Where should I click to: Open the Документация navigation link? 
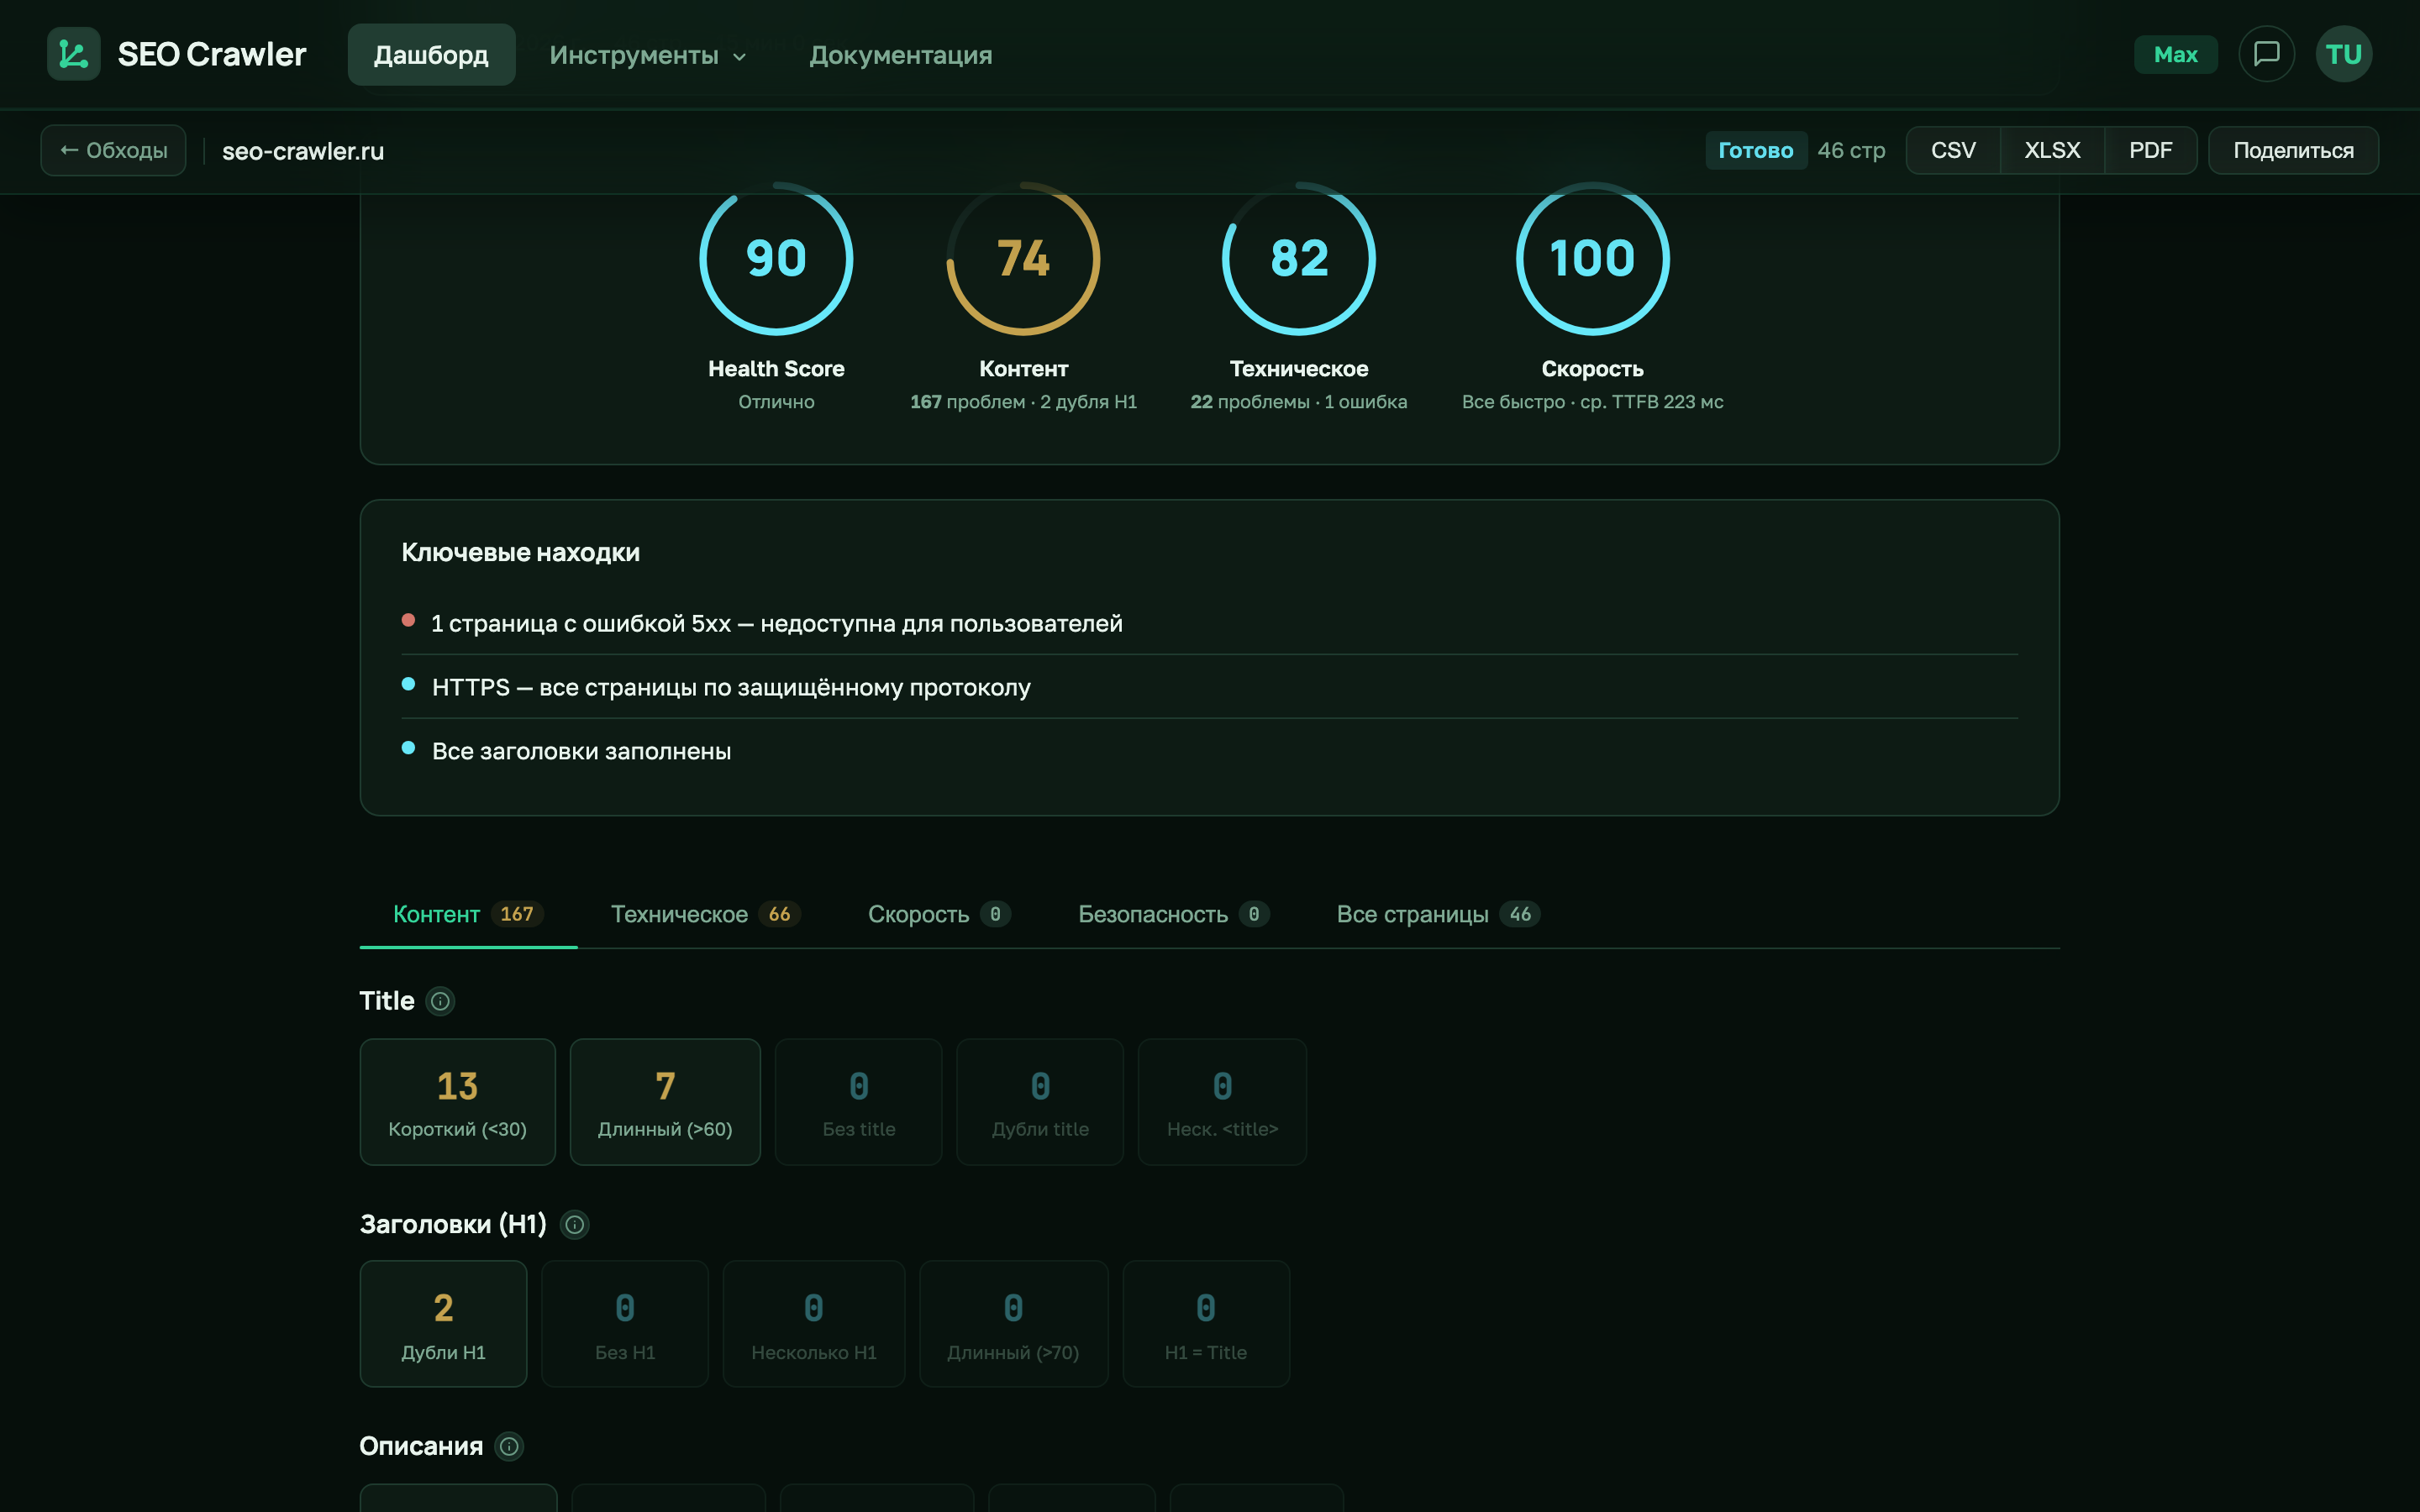tap(901, 55)
